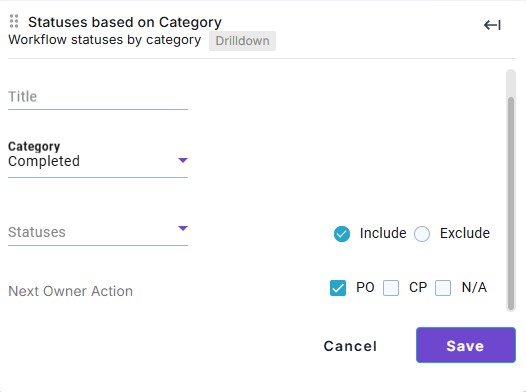The width and height of the screenshot is (526, 392).
Task: Click the Cancel button
Action: coord(350,346)
